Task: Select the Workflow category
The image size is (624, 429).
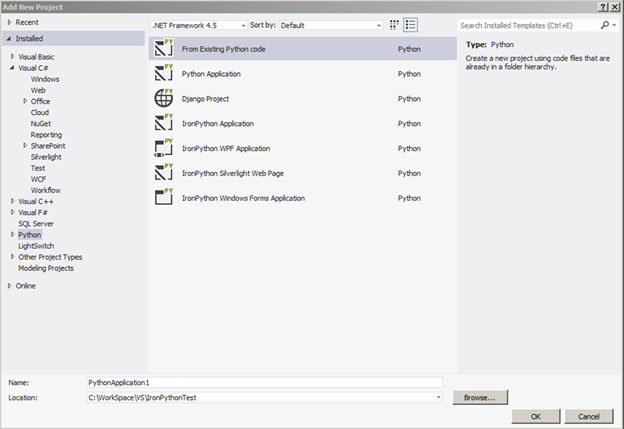Action: pyautogui.click(x=46, y=190)
